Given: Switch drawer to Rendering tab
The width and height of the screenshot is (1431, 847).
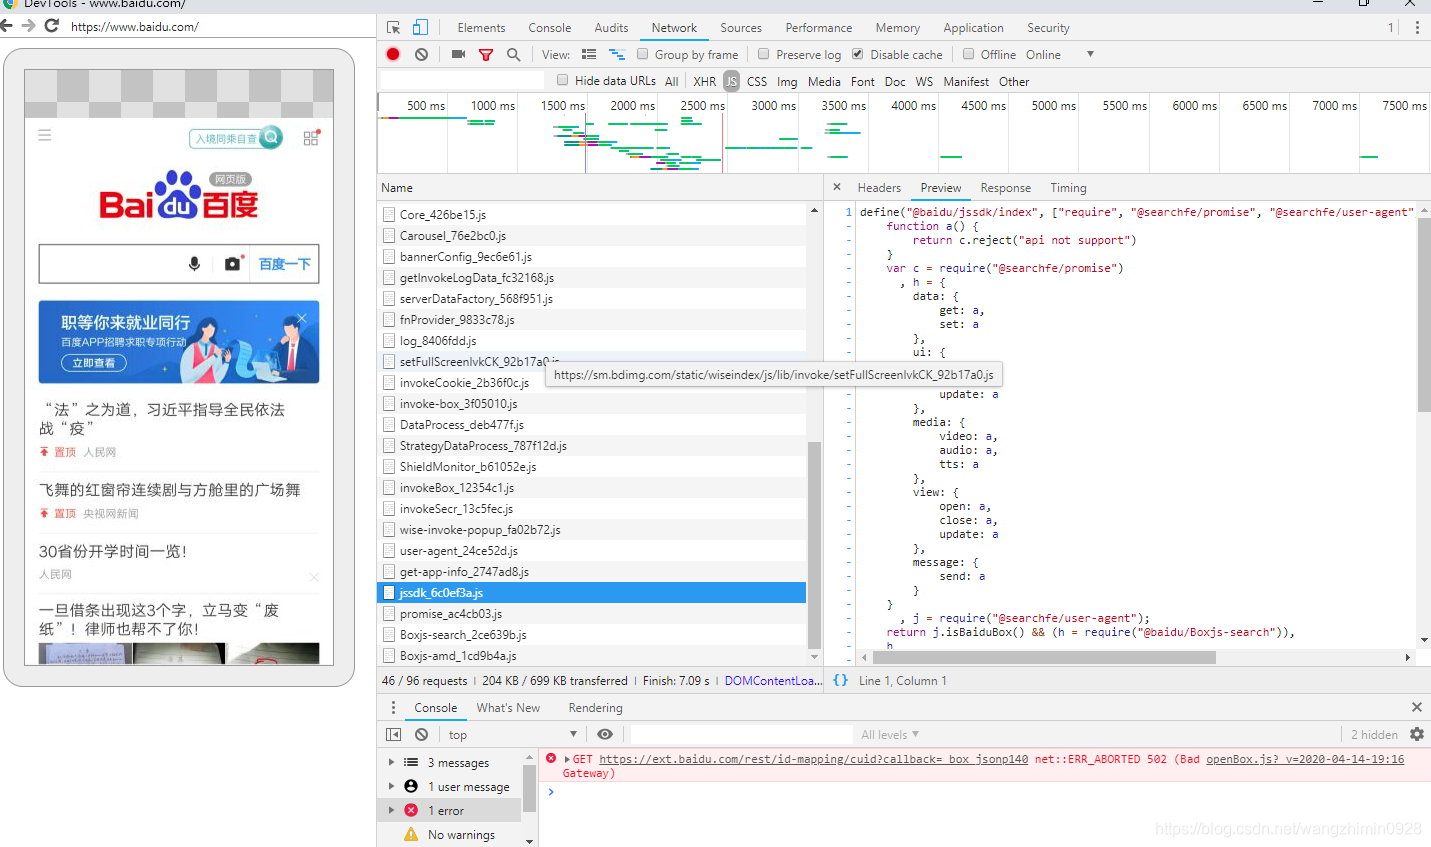Looking at the screenshot, I should click(x=596, y=707).
